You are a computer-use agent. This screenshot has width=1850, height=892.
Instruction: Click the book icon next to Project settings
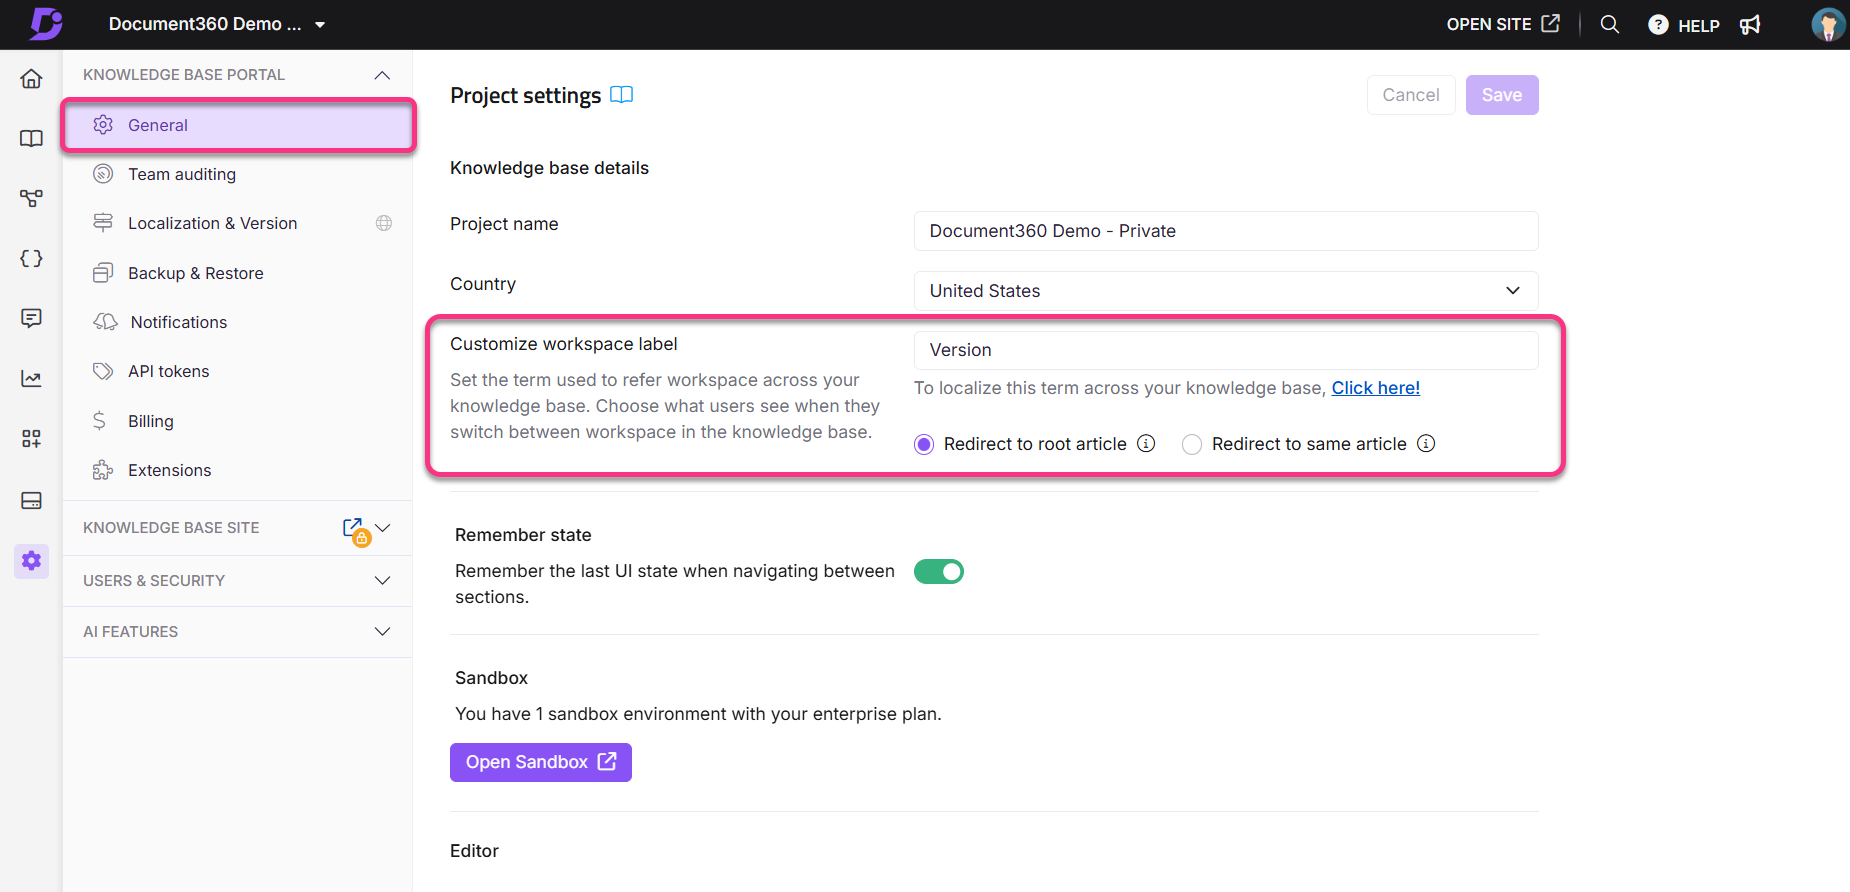pos(621,95)
